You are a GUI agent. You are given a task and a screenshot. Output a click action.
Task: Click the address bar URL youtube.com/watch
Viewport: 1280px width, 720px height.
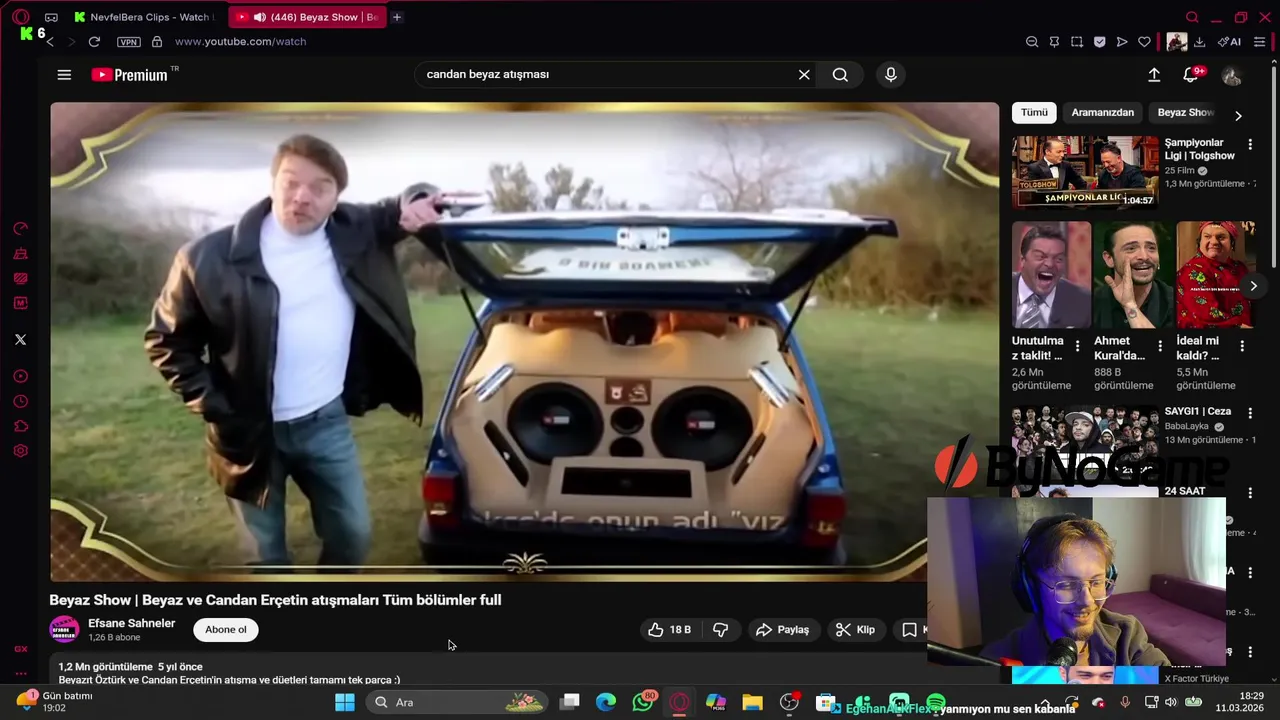[x=240, y=42]
